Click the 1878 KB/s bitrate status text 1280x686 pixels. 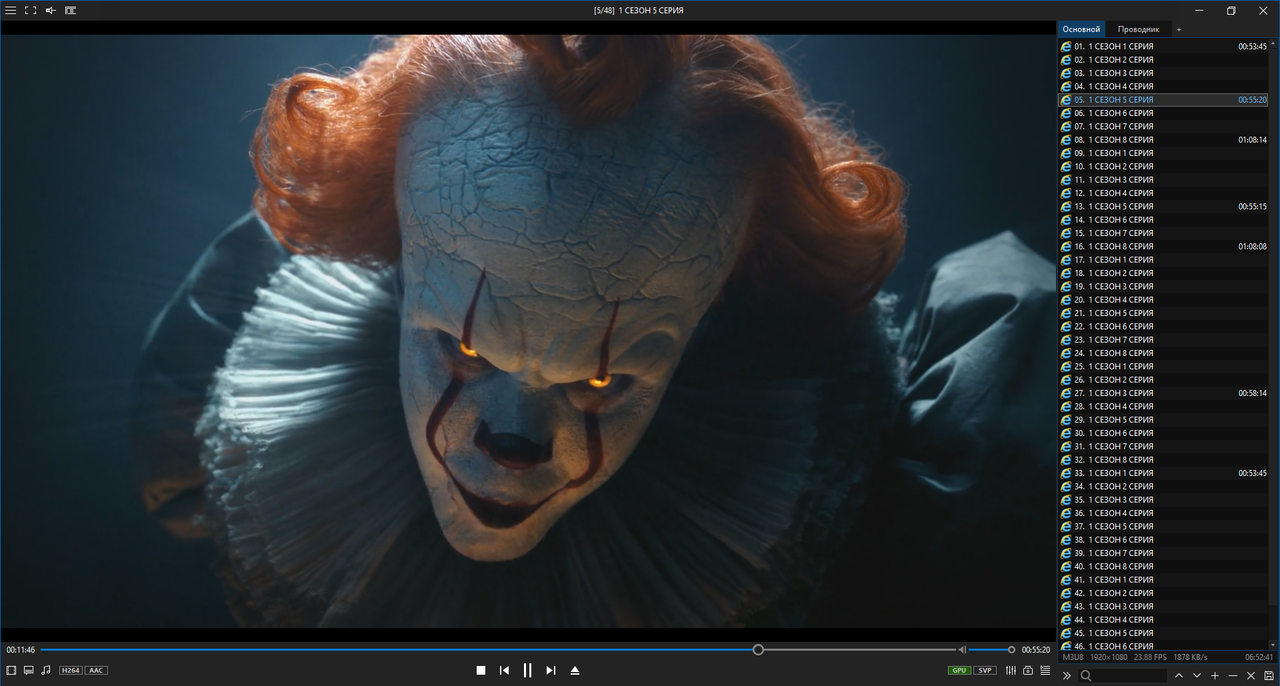[x=1190, y=657]
